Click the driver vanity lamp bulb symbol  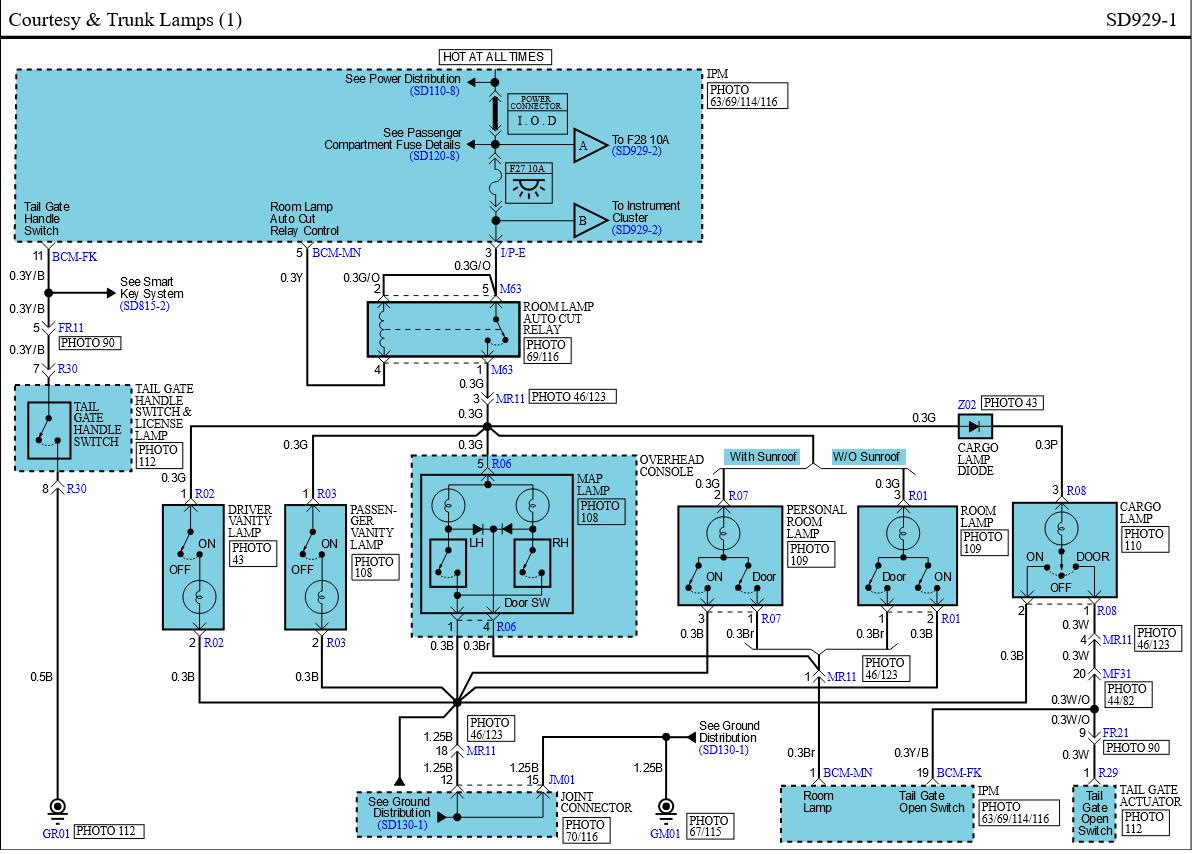click(x=201, y=598)
